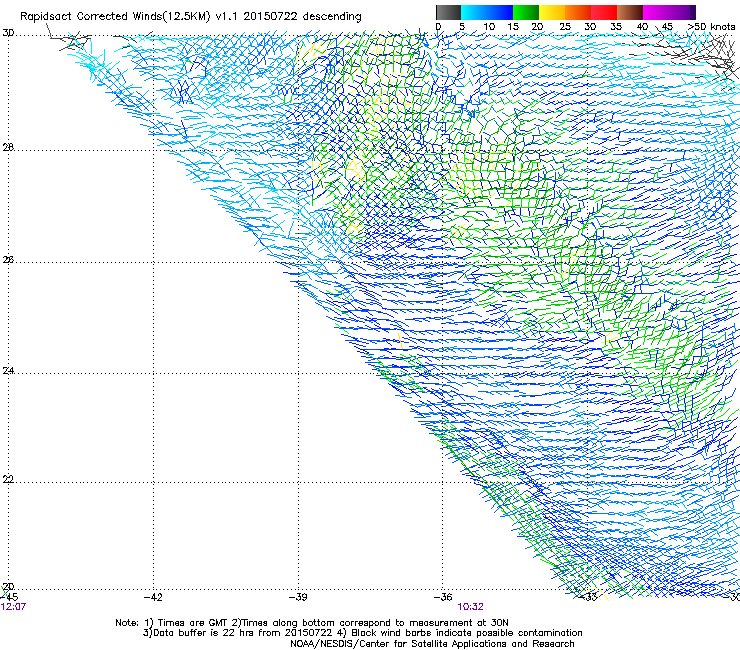Screen dimensions: 740x650
Task: Click the ">50 knots" legend label
Action: 711,26
